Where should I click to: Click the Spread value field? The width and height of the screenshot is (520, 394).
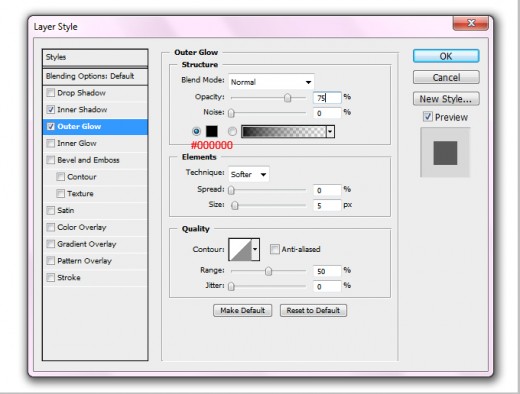(x=327, y=190)
